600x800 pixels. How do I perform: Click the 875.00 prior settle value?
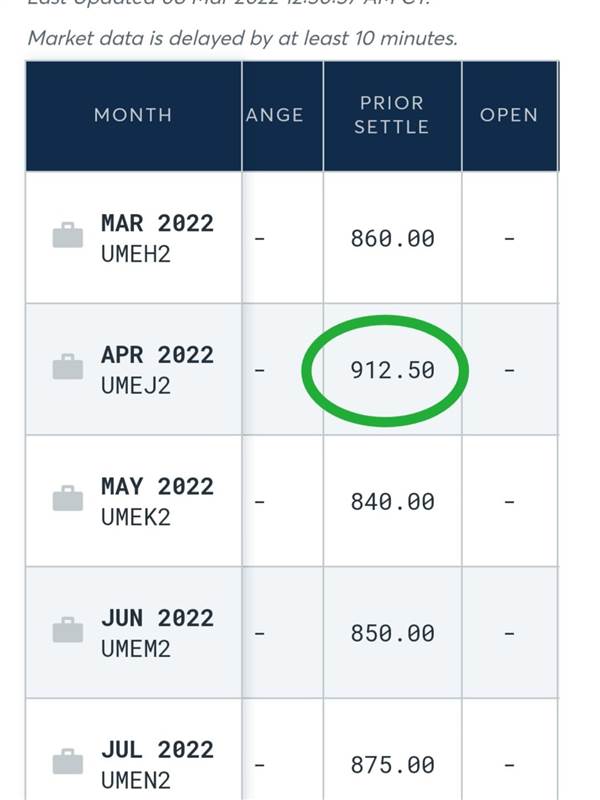click(392, 765)
